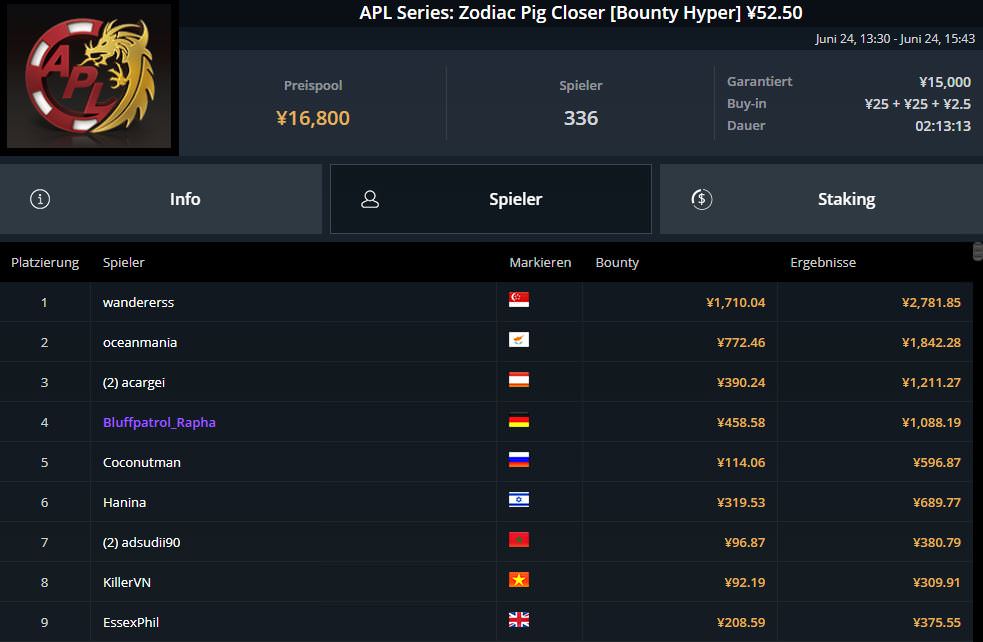Image resolution: width=983 pixels, height=642 pixels.
Task: Click the Israel flag beside Hanina
Action: pyautogui.click(x=519, y=501)
